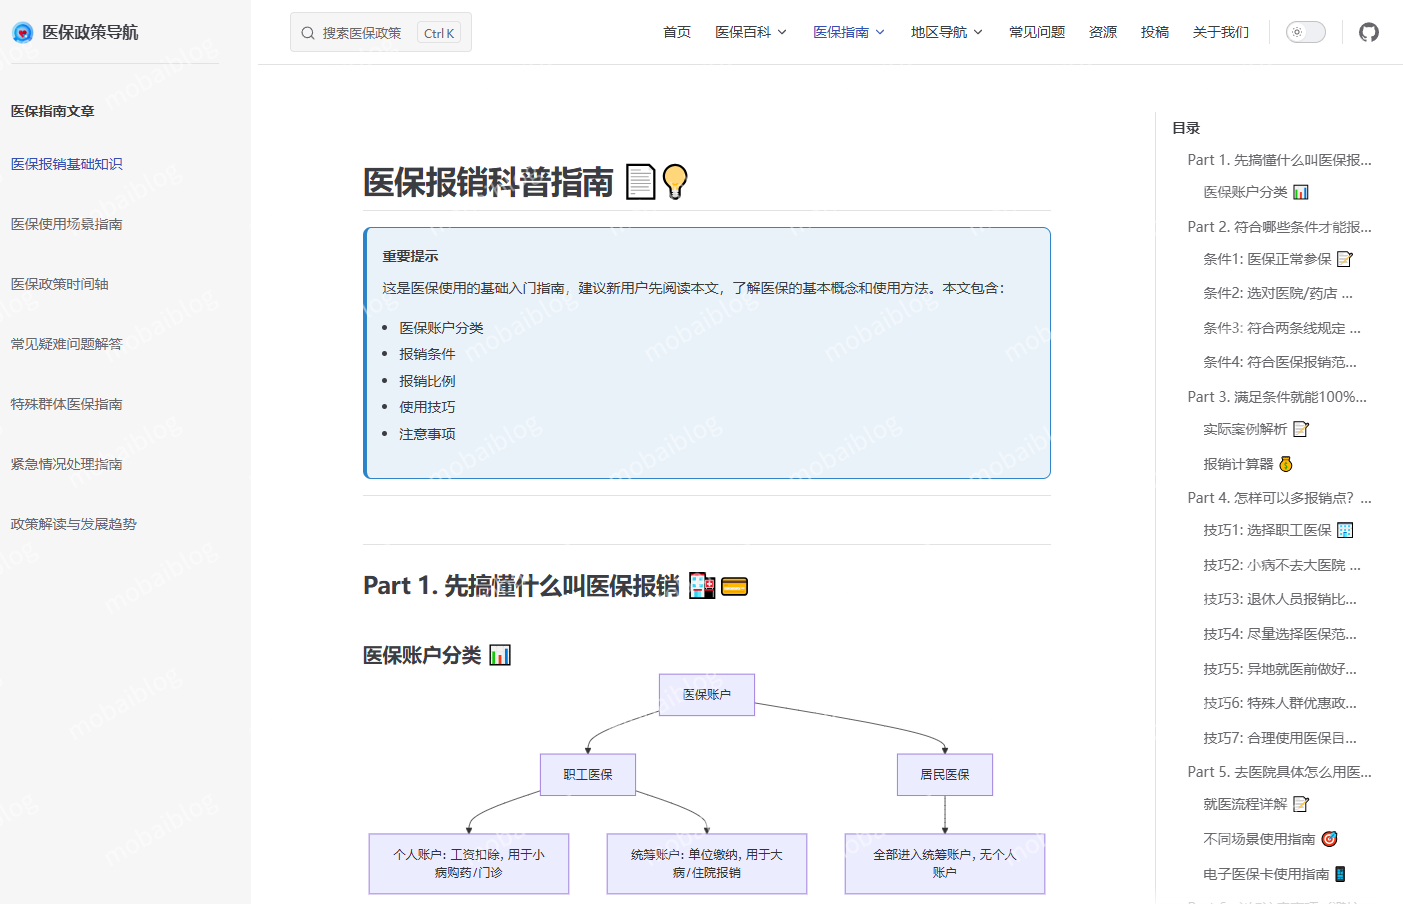Toggle the dark mode switch

tap(1305, 31)
